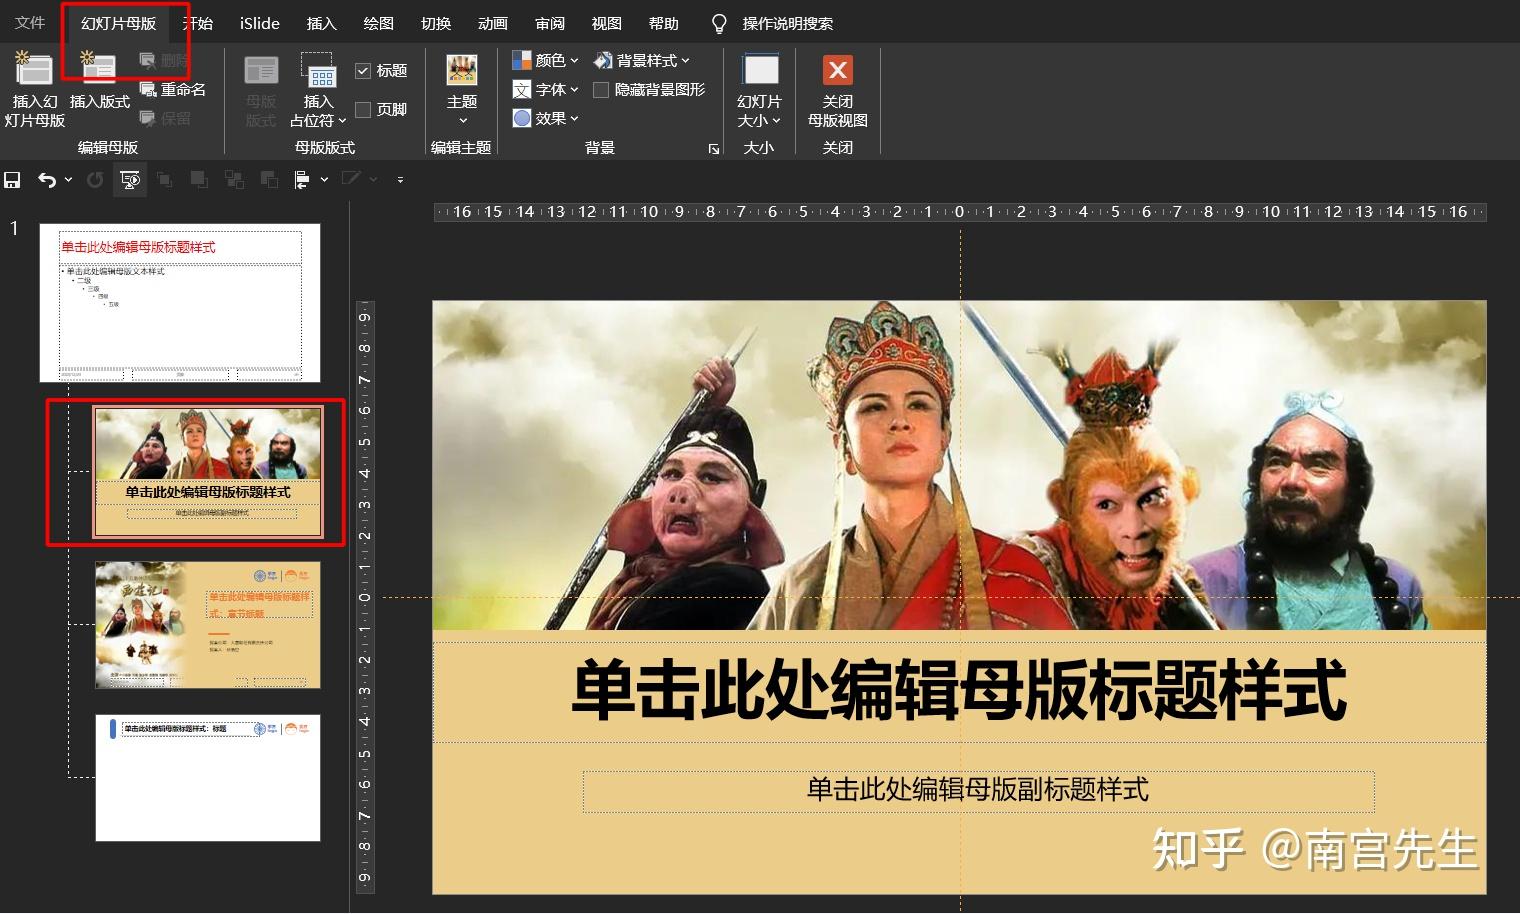Open the Background Styles (背景样式) dropdown
Viewport: 1520px width, 914px height.
point(641,60)
